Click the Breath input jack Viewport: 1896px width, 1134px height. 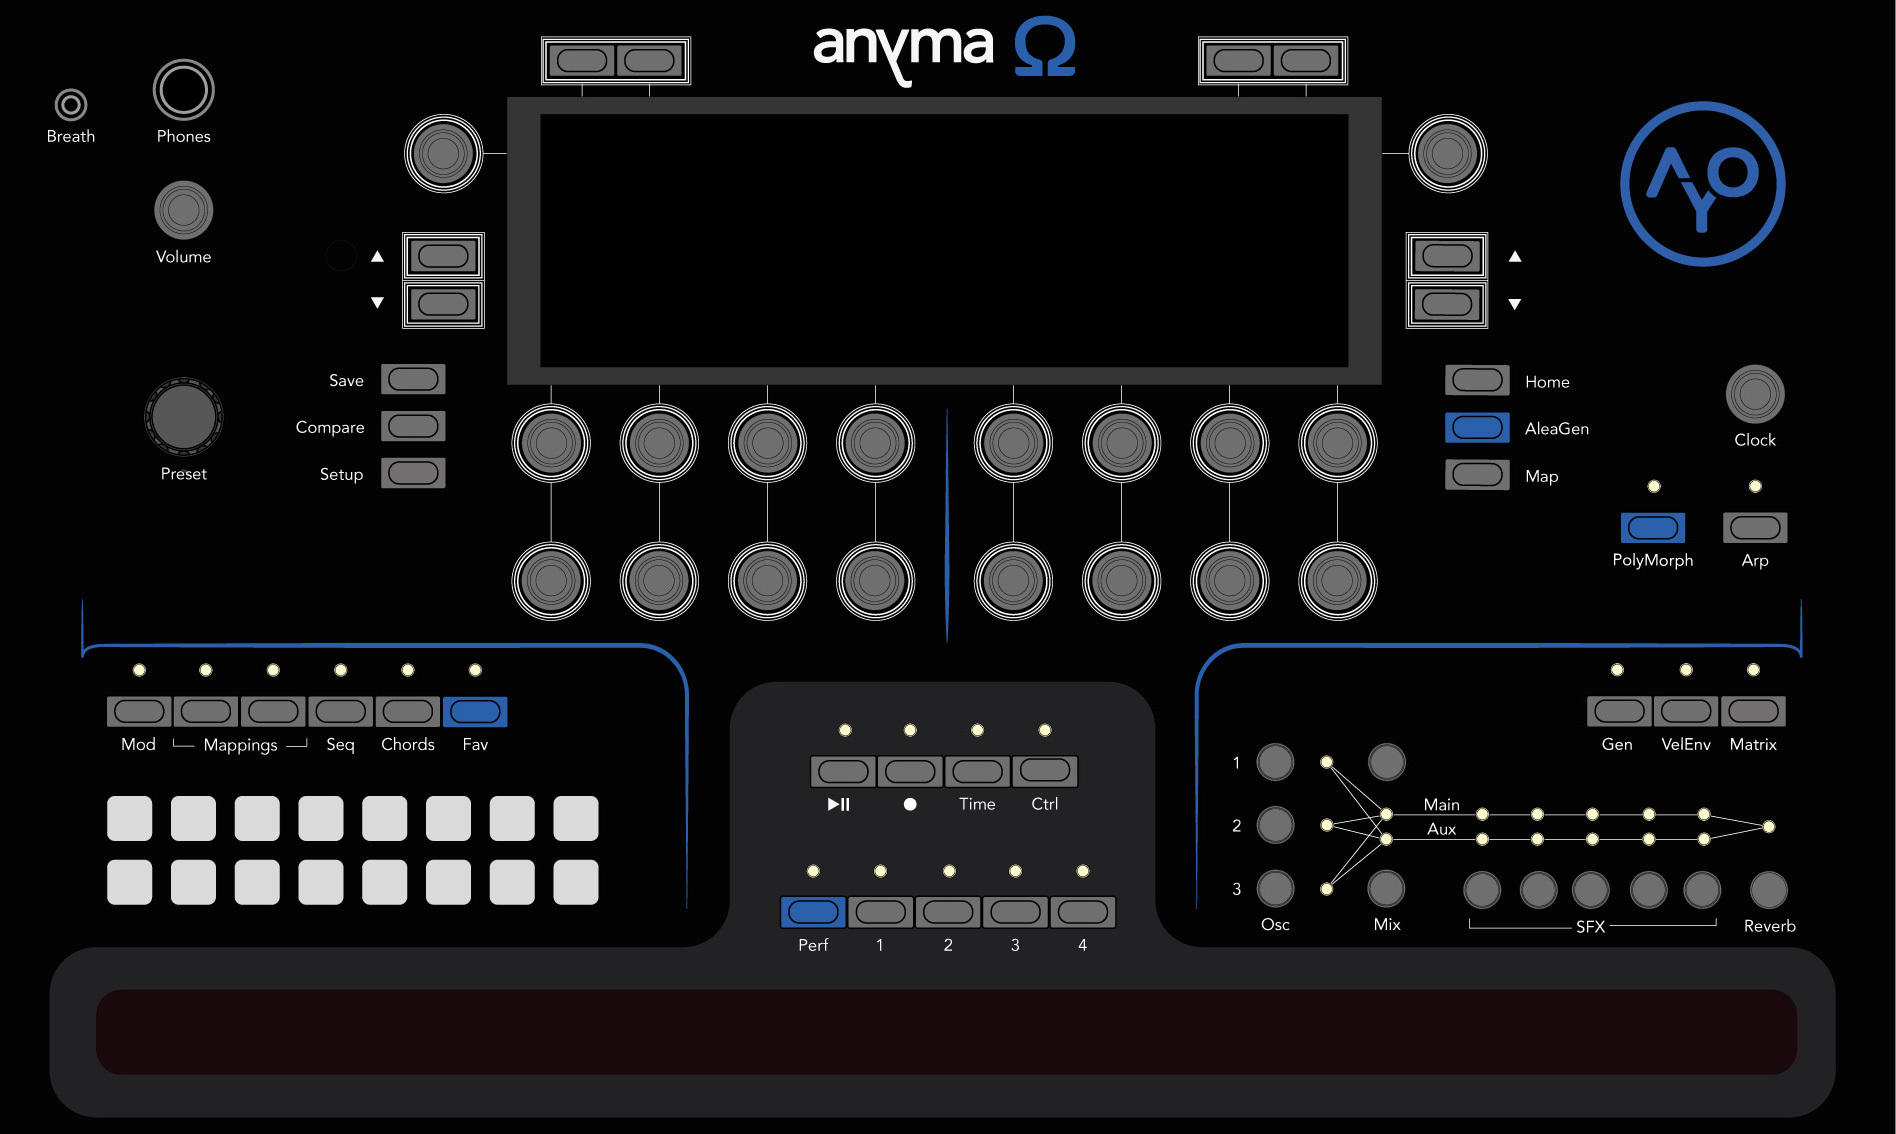pos(71,104)
